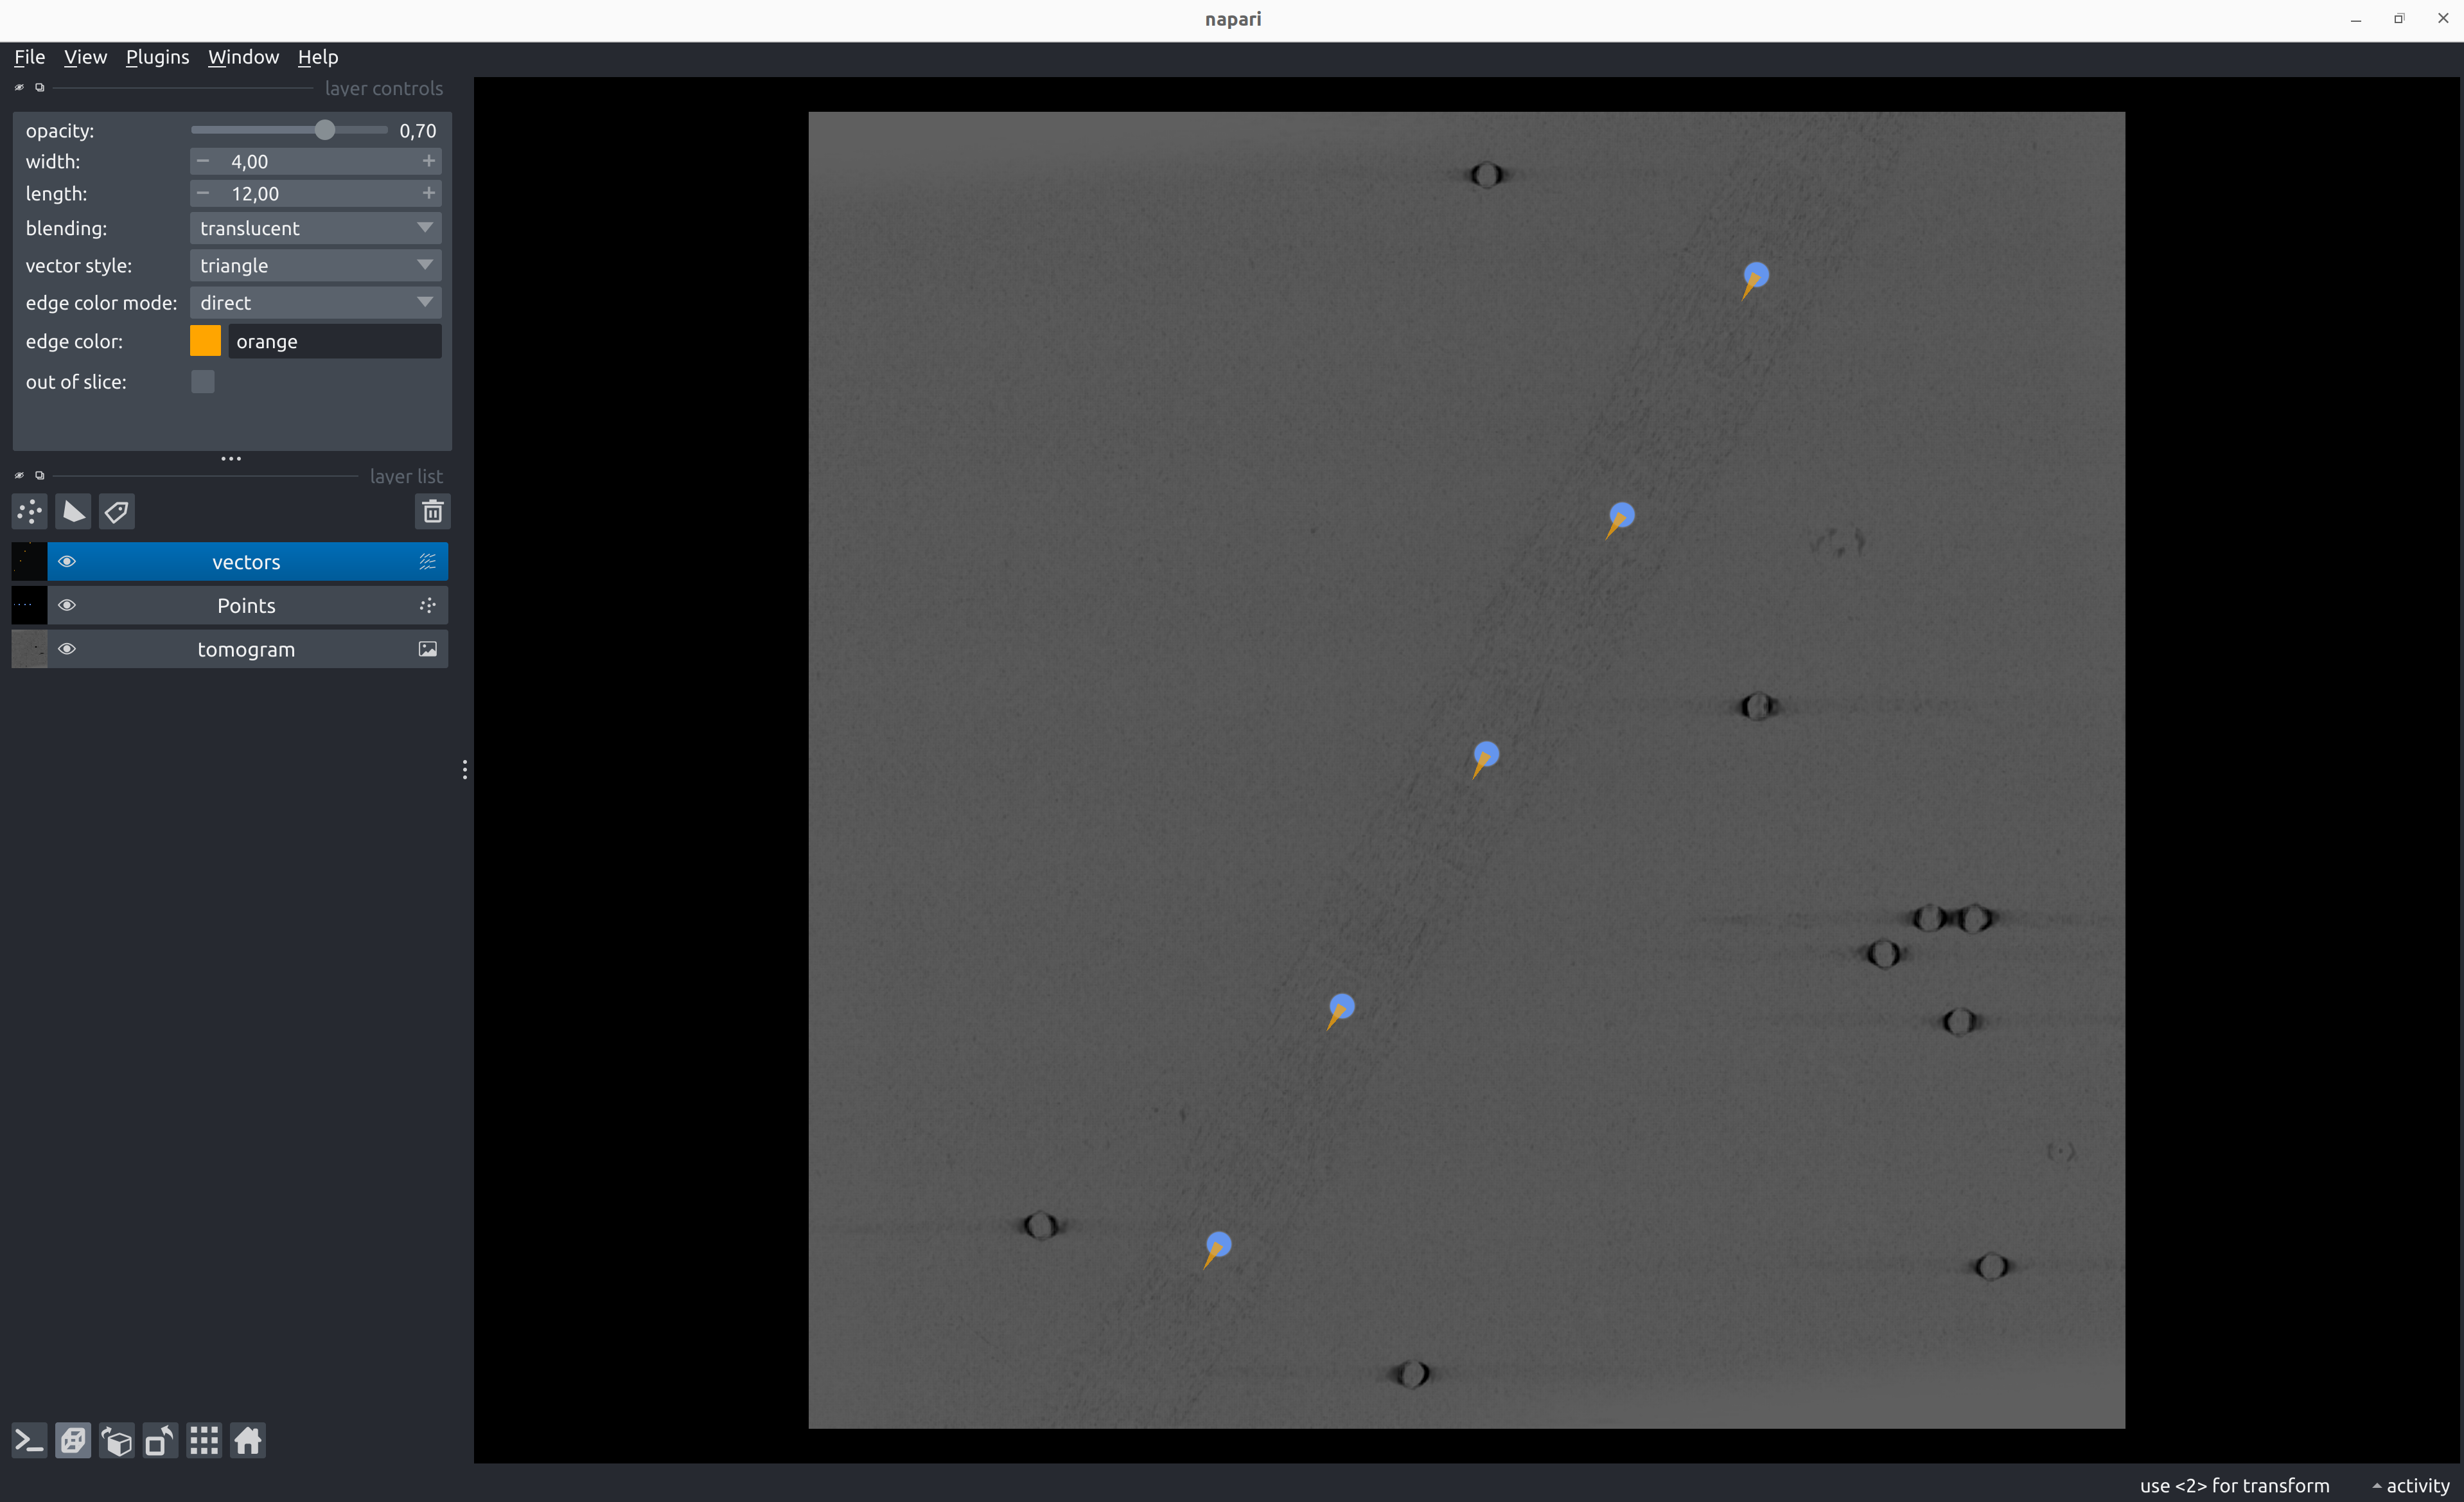Decrease length value with minus

(x=203, y=193)
